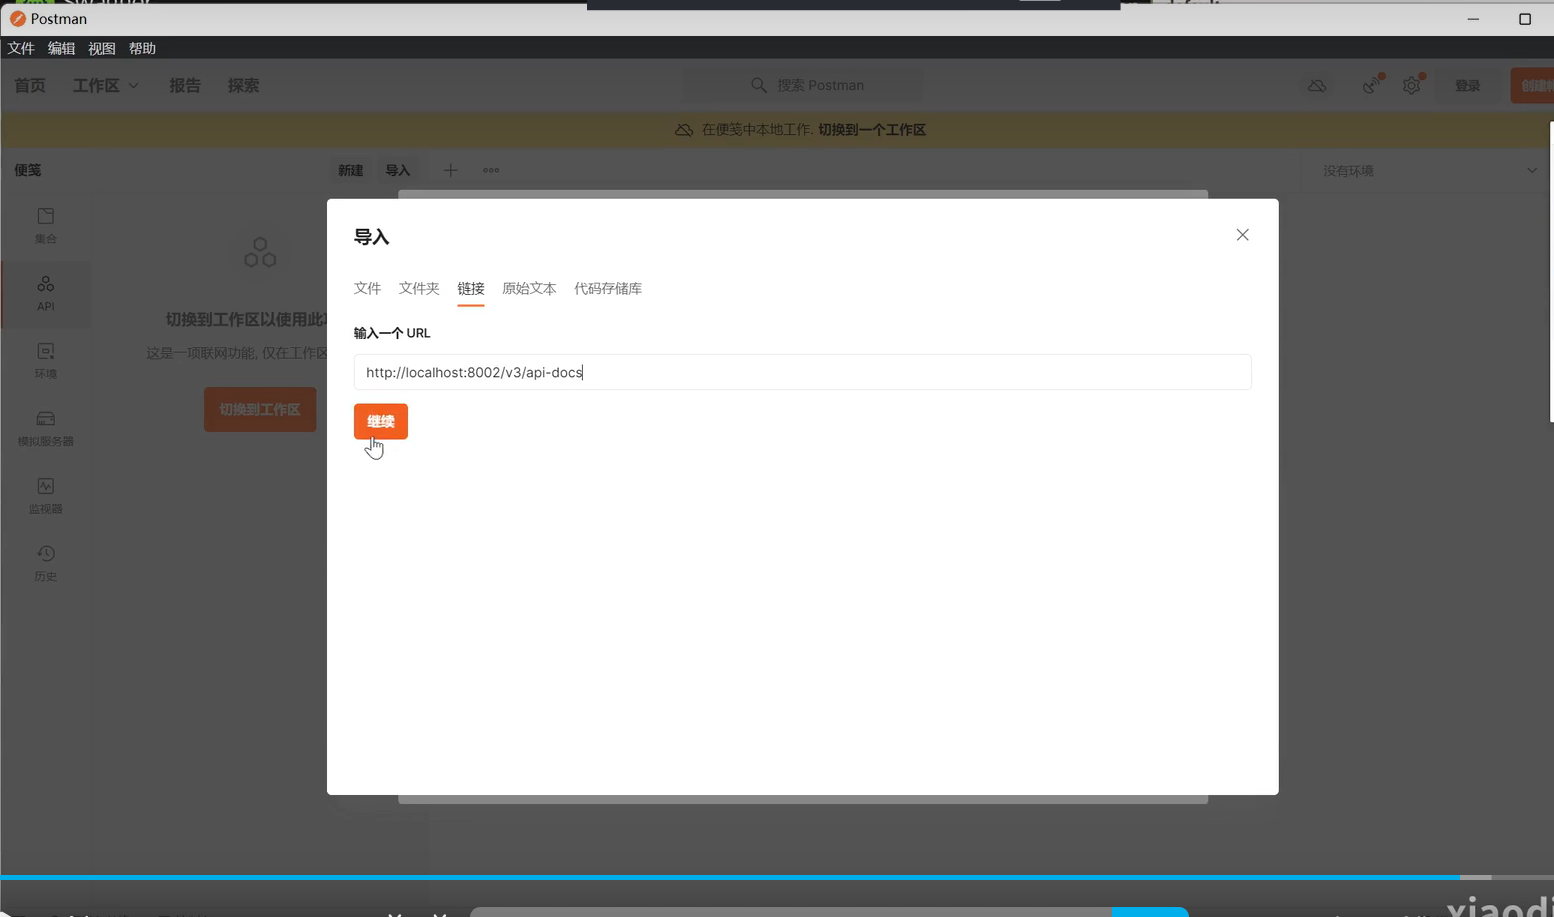Open the 报告 page
Viewport: 1554px width, 917px height.
tap(185, 85)
